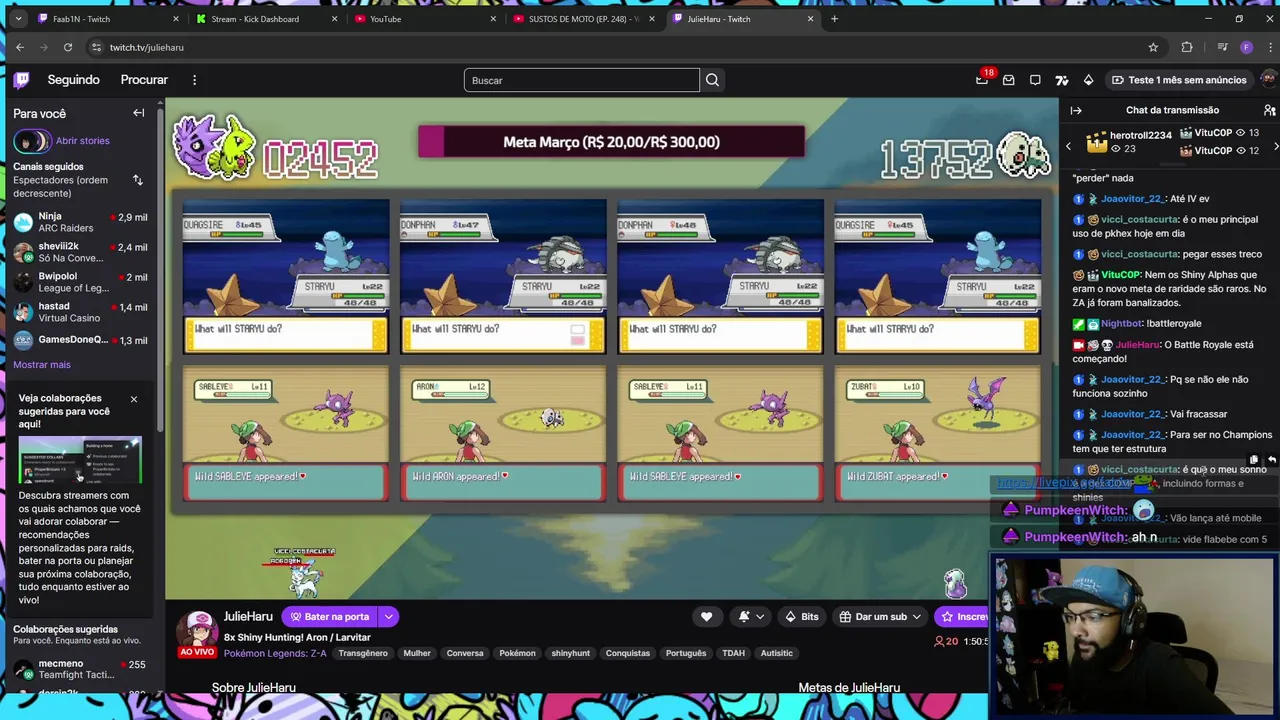The image size is (1280, 720).
Task: Reload the page
Action: pyautogui.click(x=68, y=47)
